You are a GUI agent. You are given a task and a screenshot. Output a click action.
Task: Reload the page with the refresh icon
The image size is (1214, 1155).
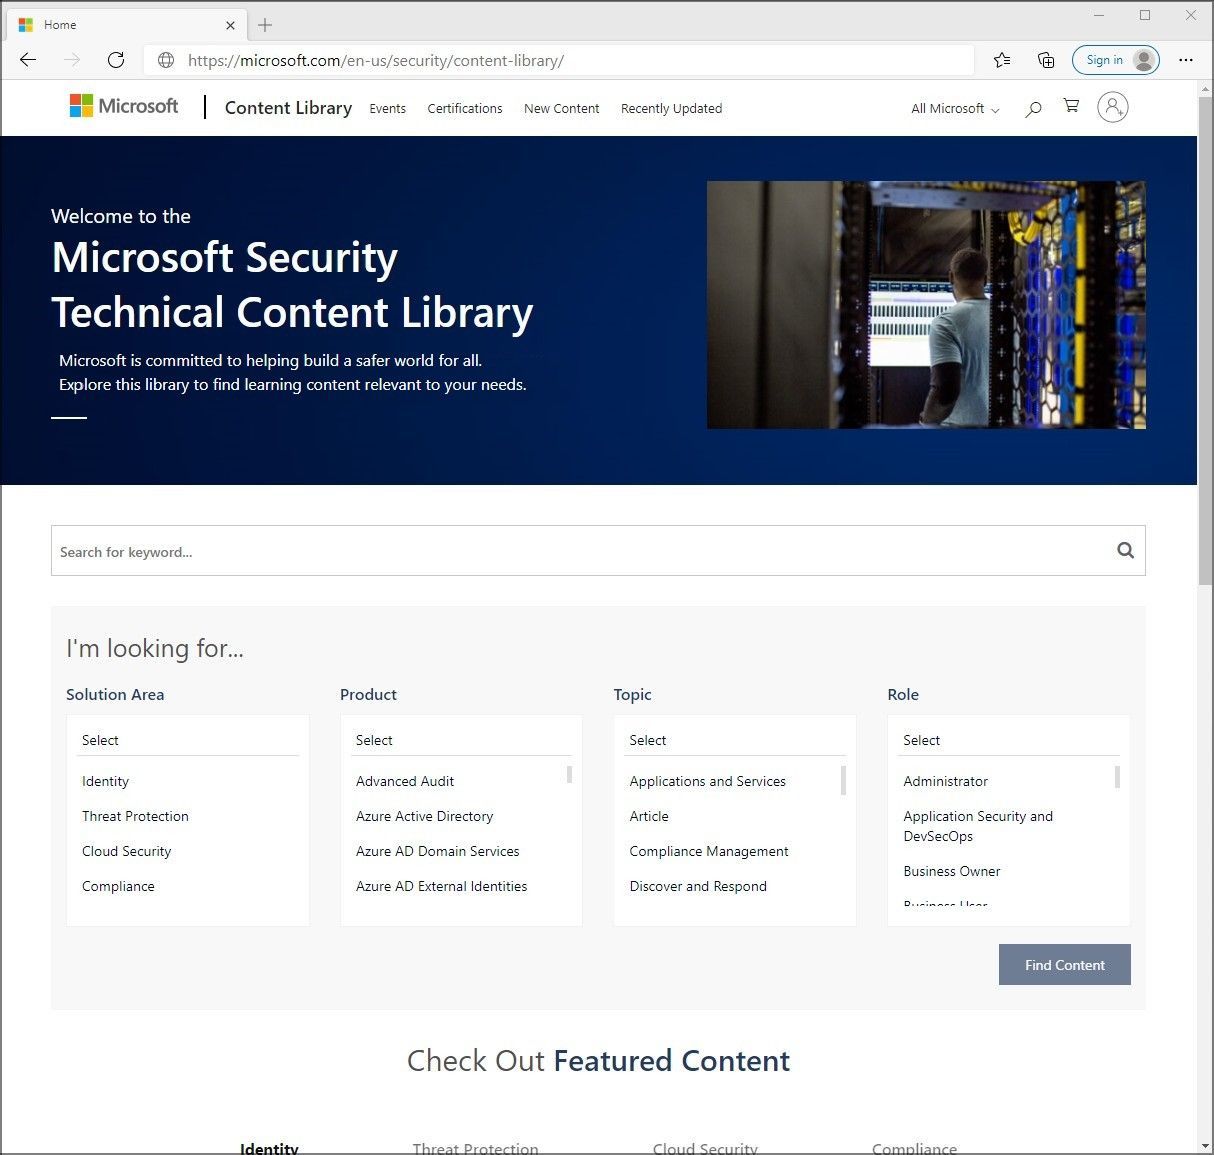116,59
